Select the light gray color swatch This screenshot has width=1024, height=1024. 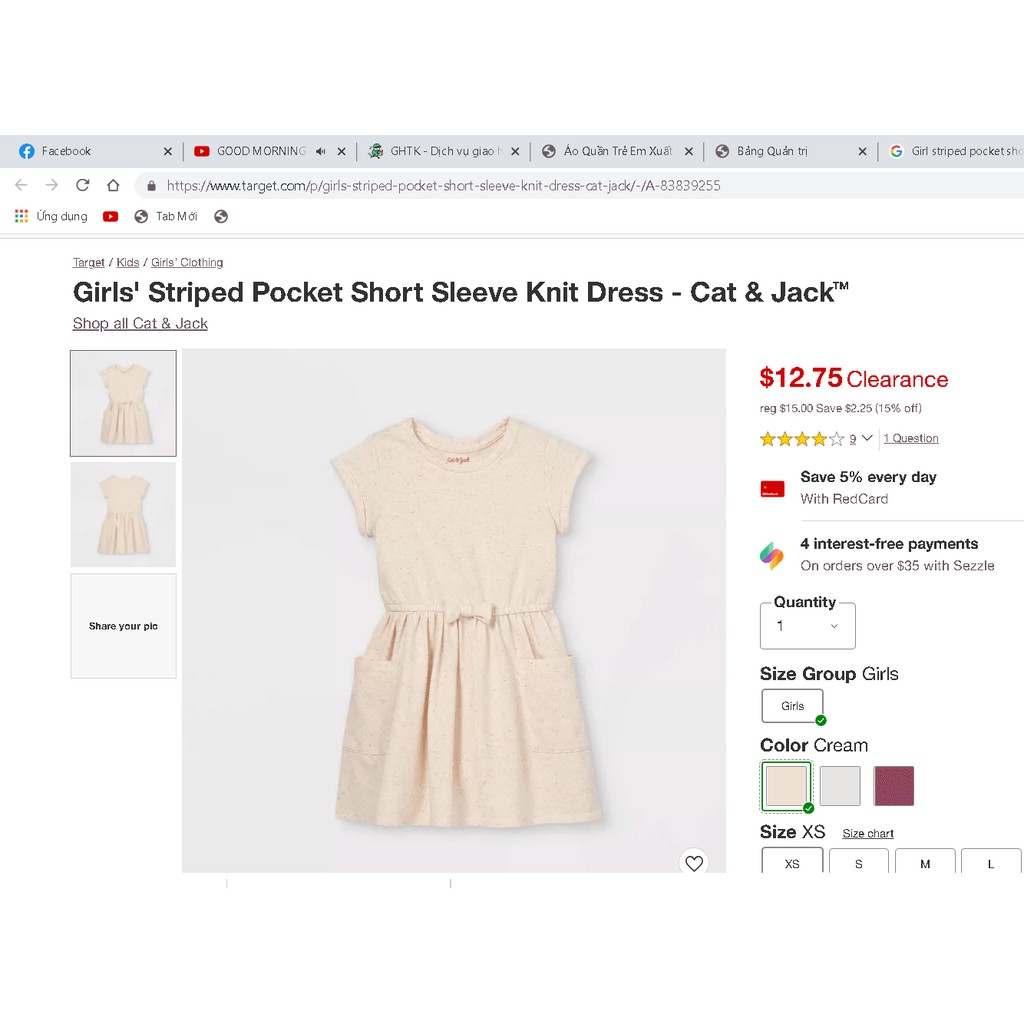840,786
